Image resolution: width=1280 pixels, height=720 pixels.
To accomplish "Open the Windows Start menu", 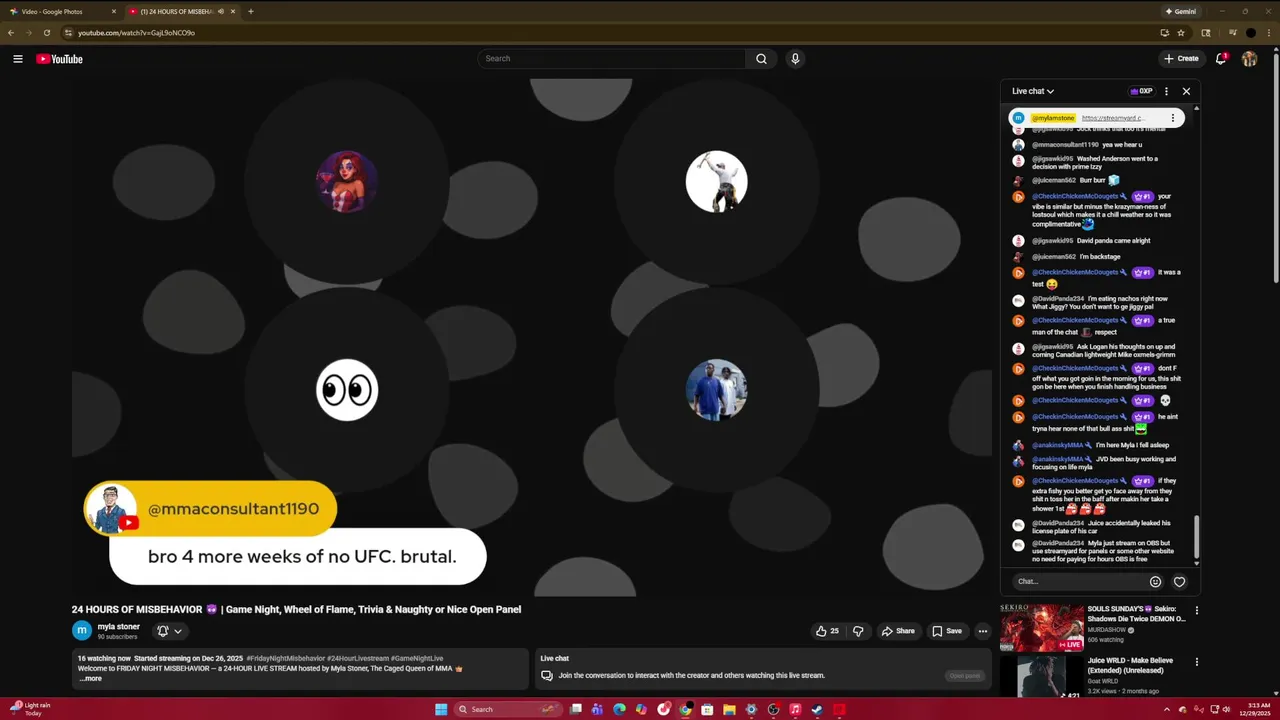I will [x=441, y=710].
